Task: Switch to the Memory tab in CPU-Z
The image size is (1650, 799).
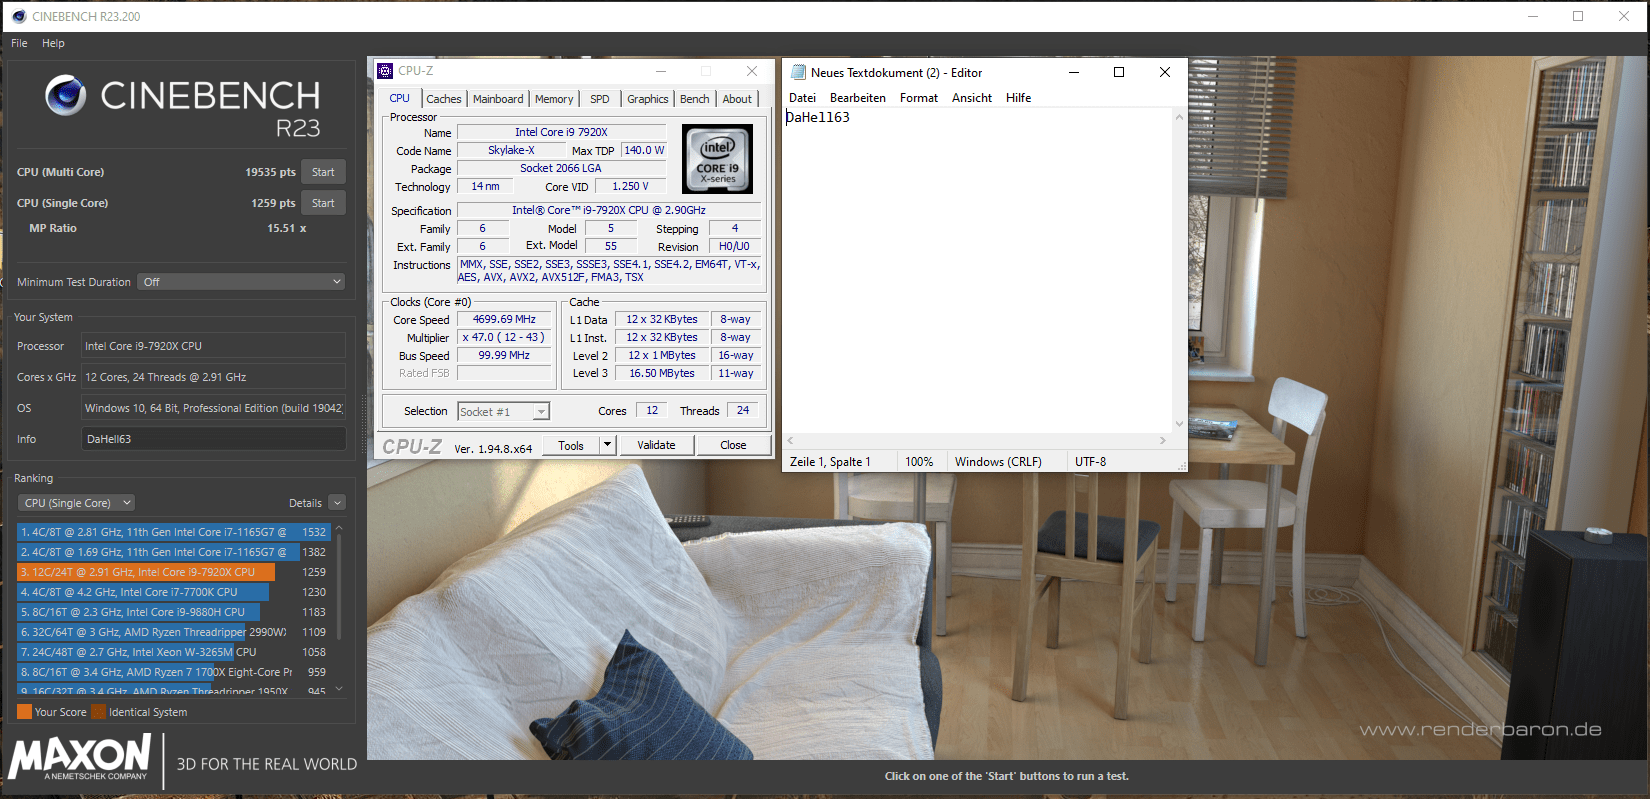Action: coord(554,99)
